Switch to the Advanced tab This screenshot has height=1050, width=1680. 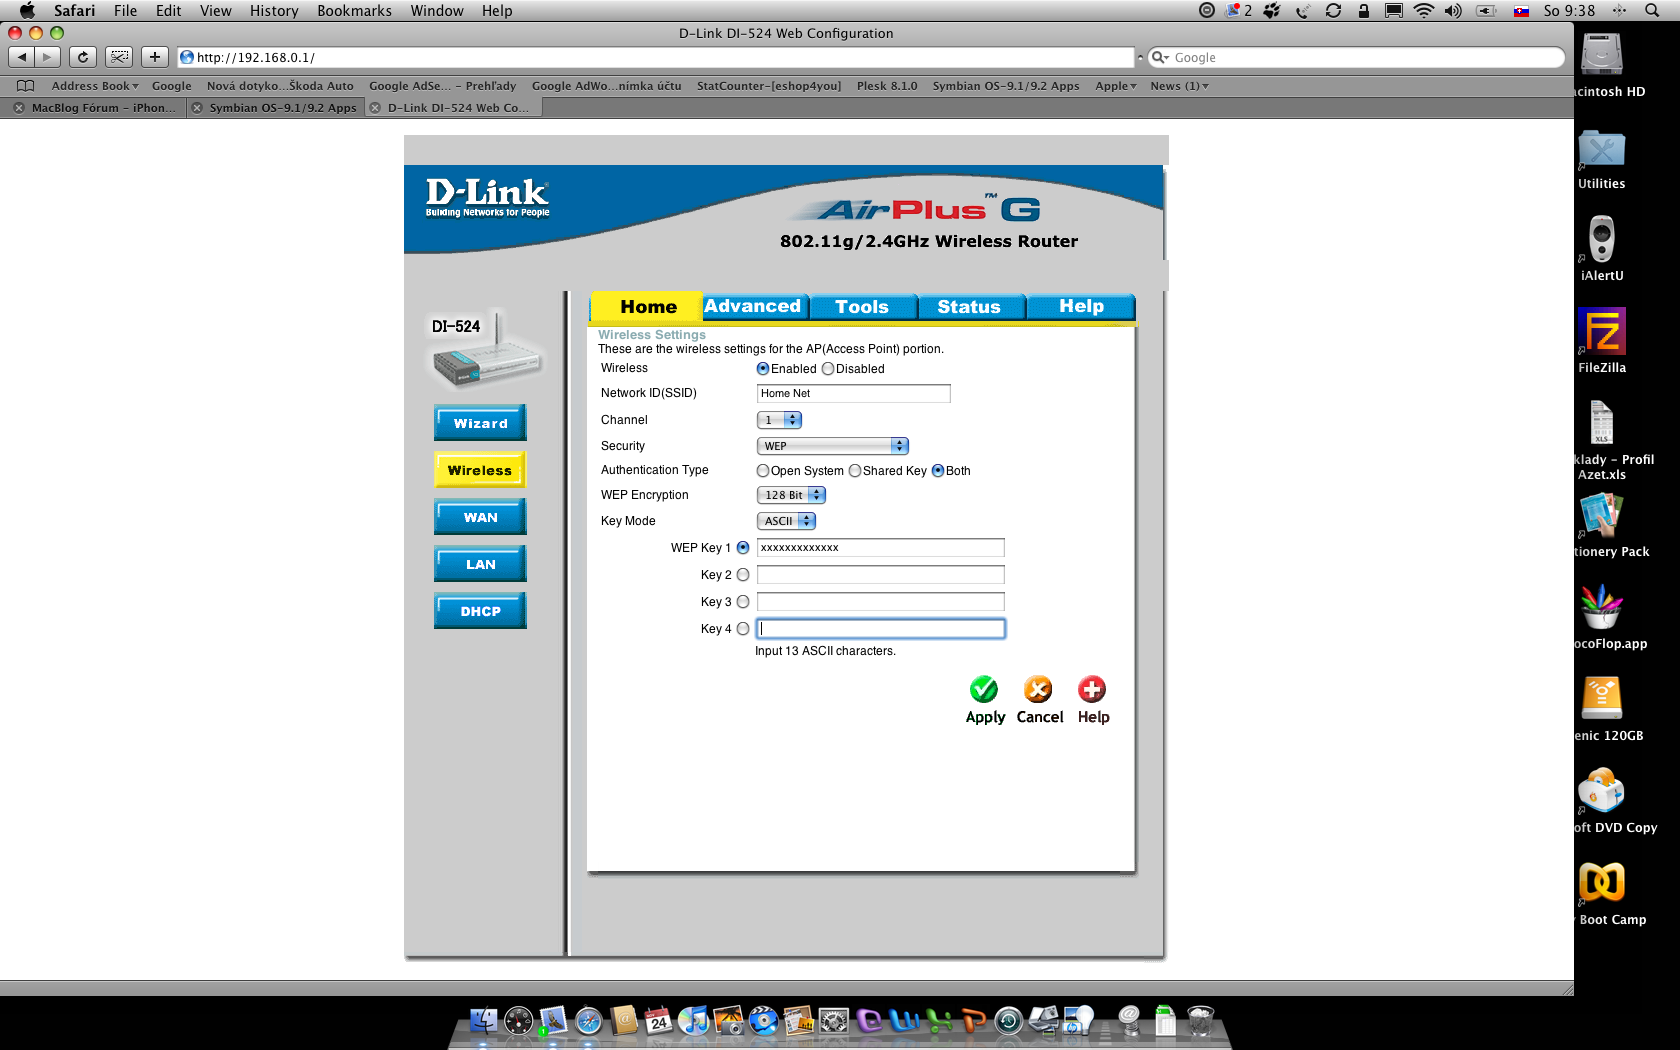tap(753, 306)
